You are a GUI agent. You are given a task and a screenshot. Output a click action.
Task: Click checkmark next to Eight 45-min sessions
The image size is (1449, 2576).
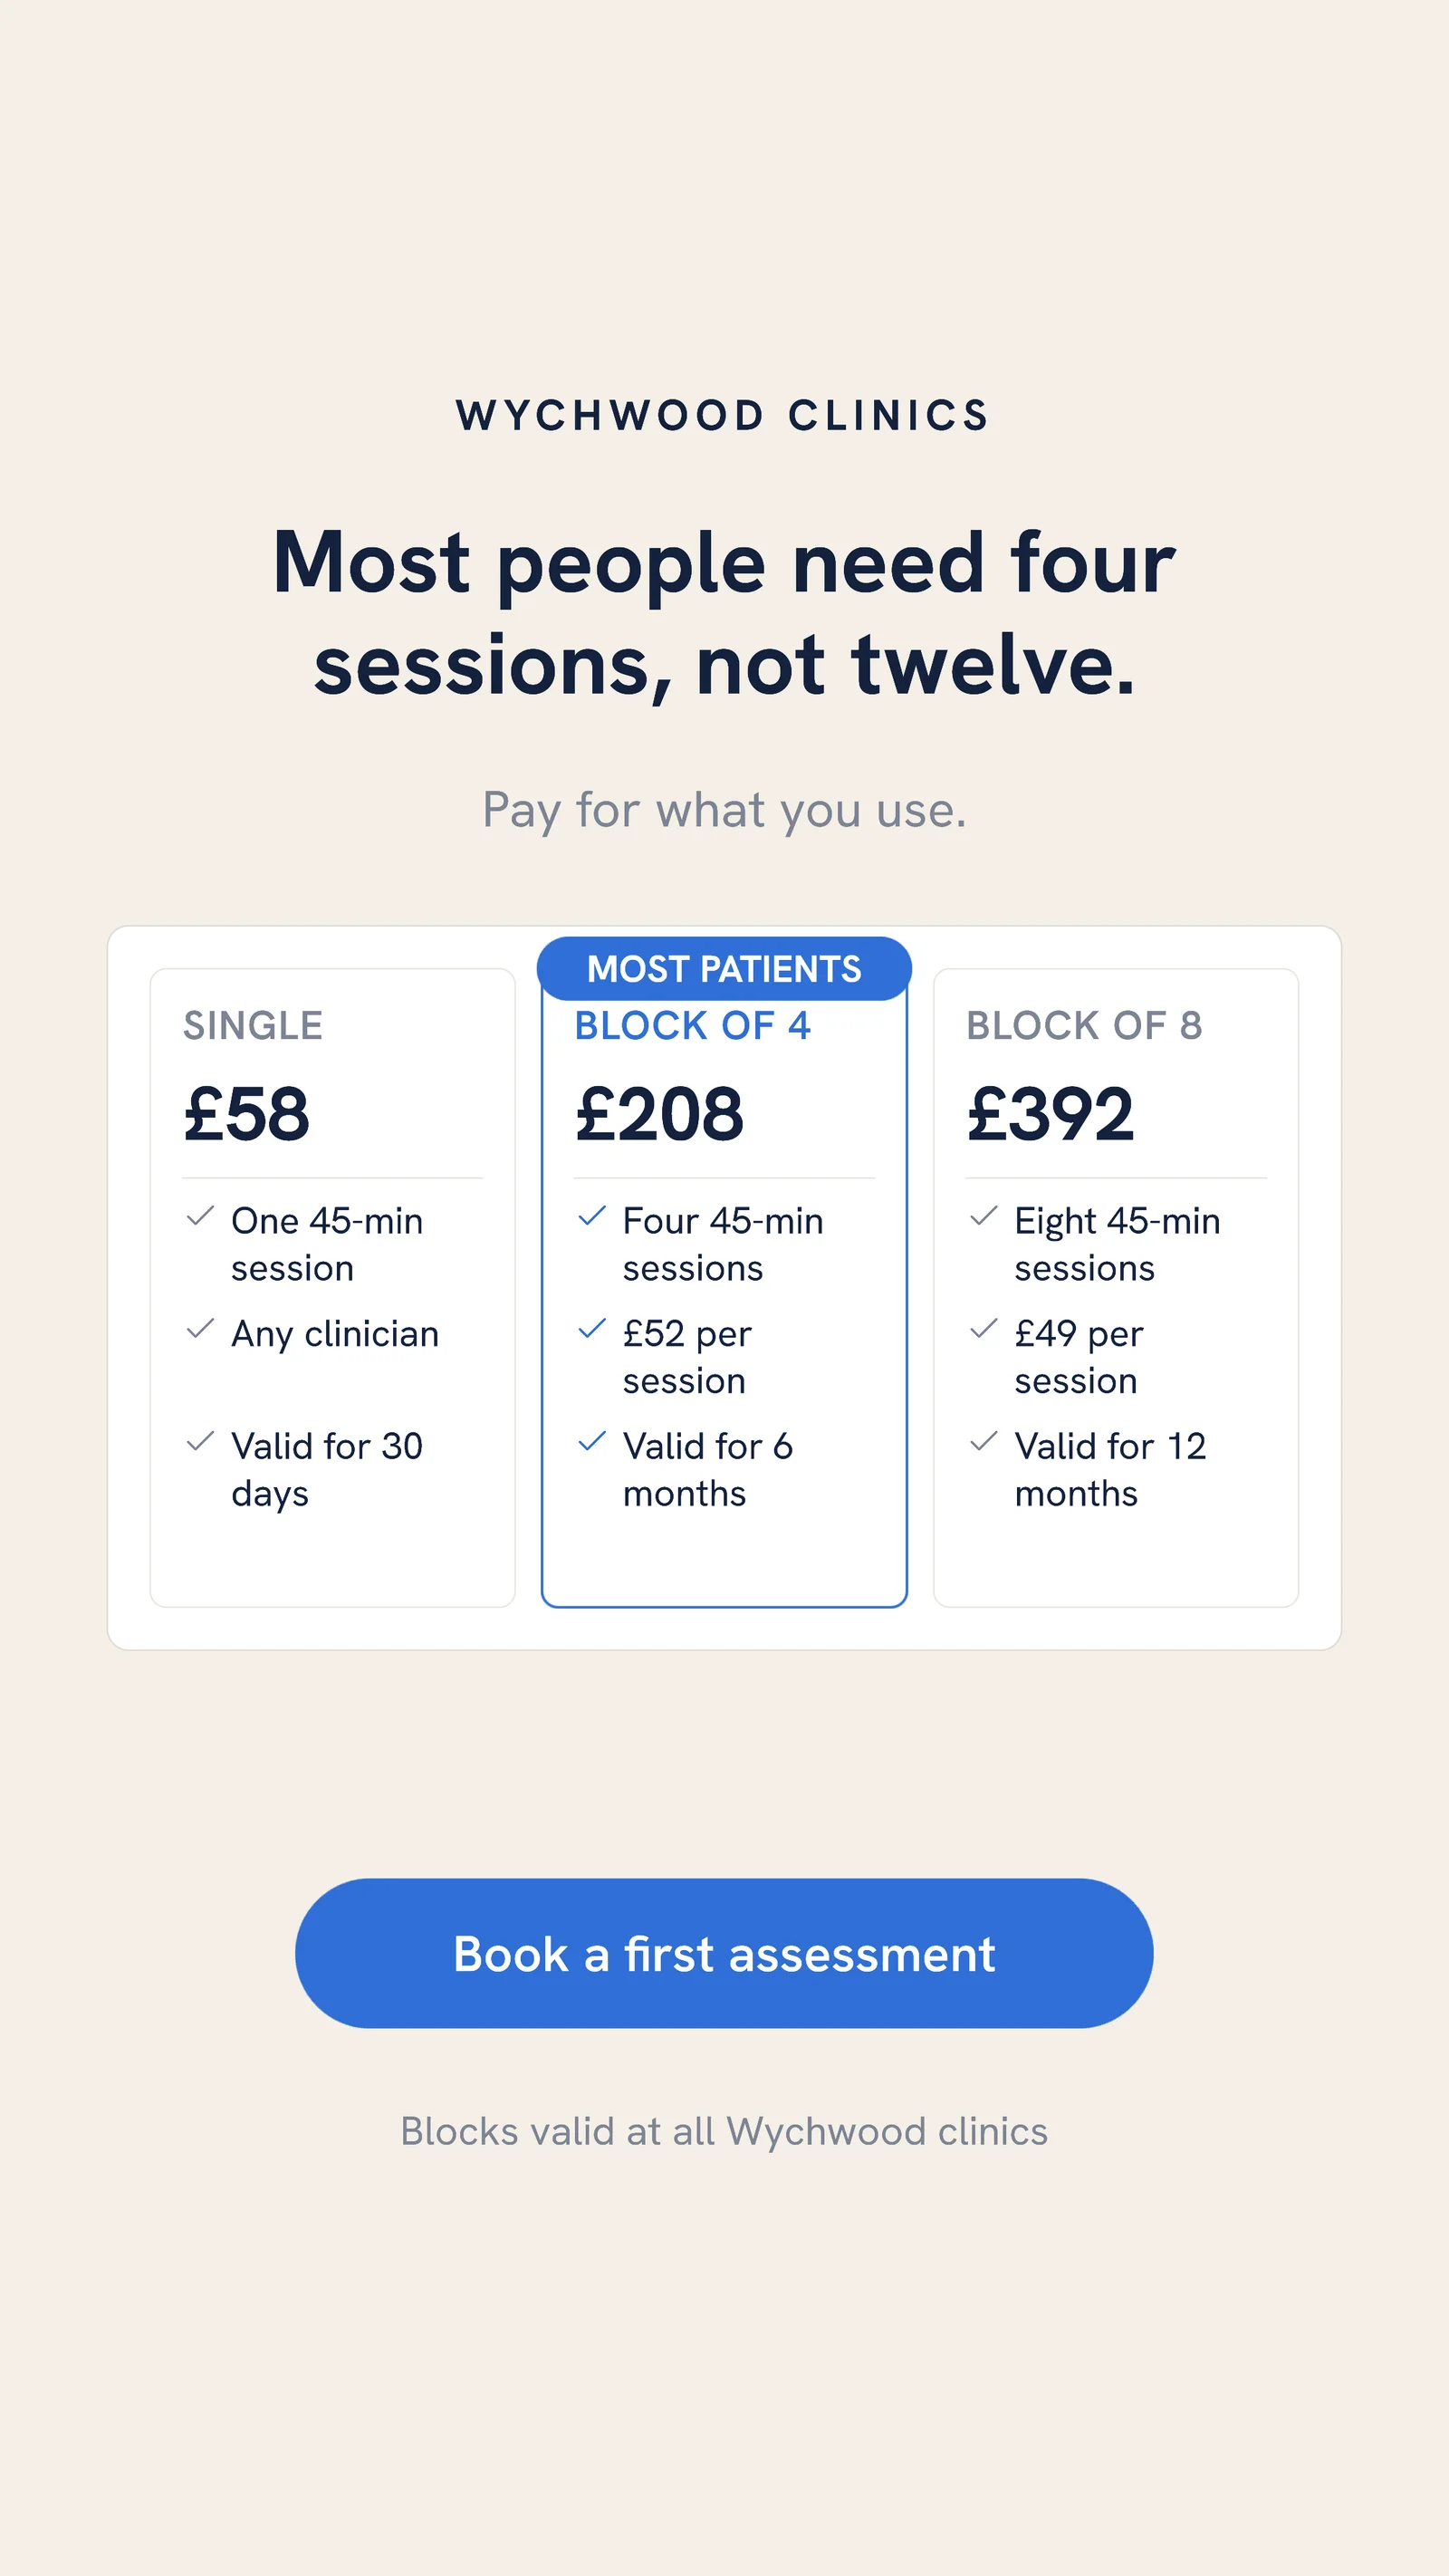[x=984, y=1216]
